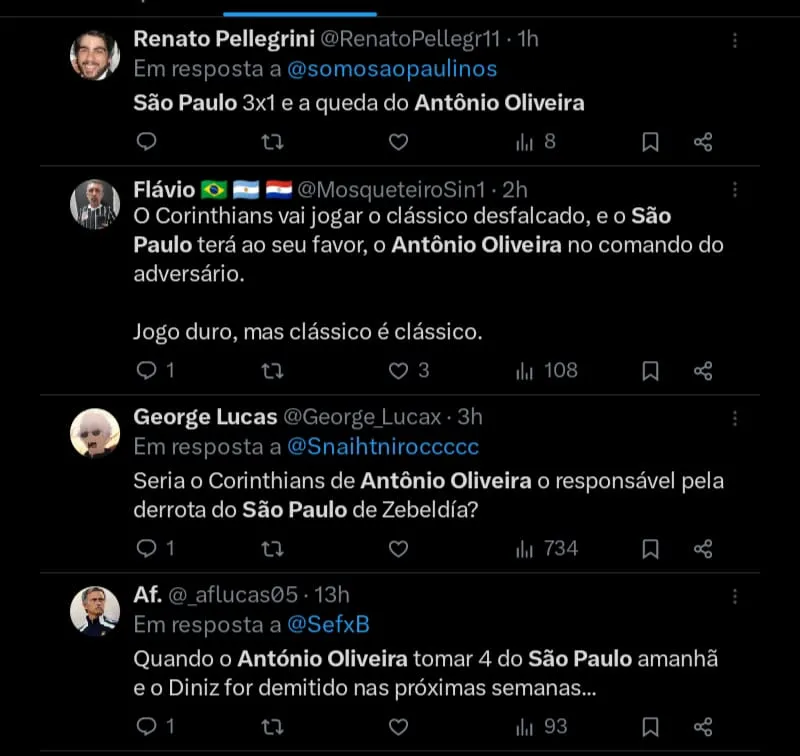Open the @Snaihtnirocccc mention link
Viewport: 800px width, 756px height.
(x=383, y=446)
